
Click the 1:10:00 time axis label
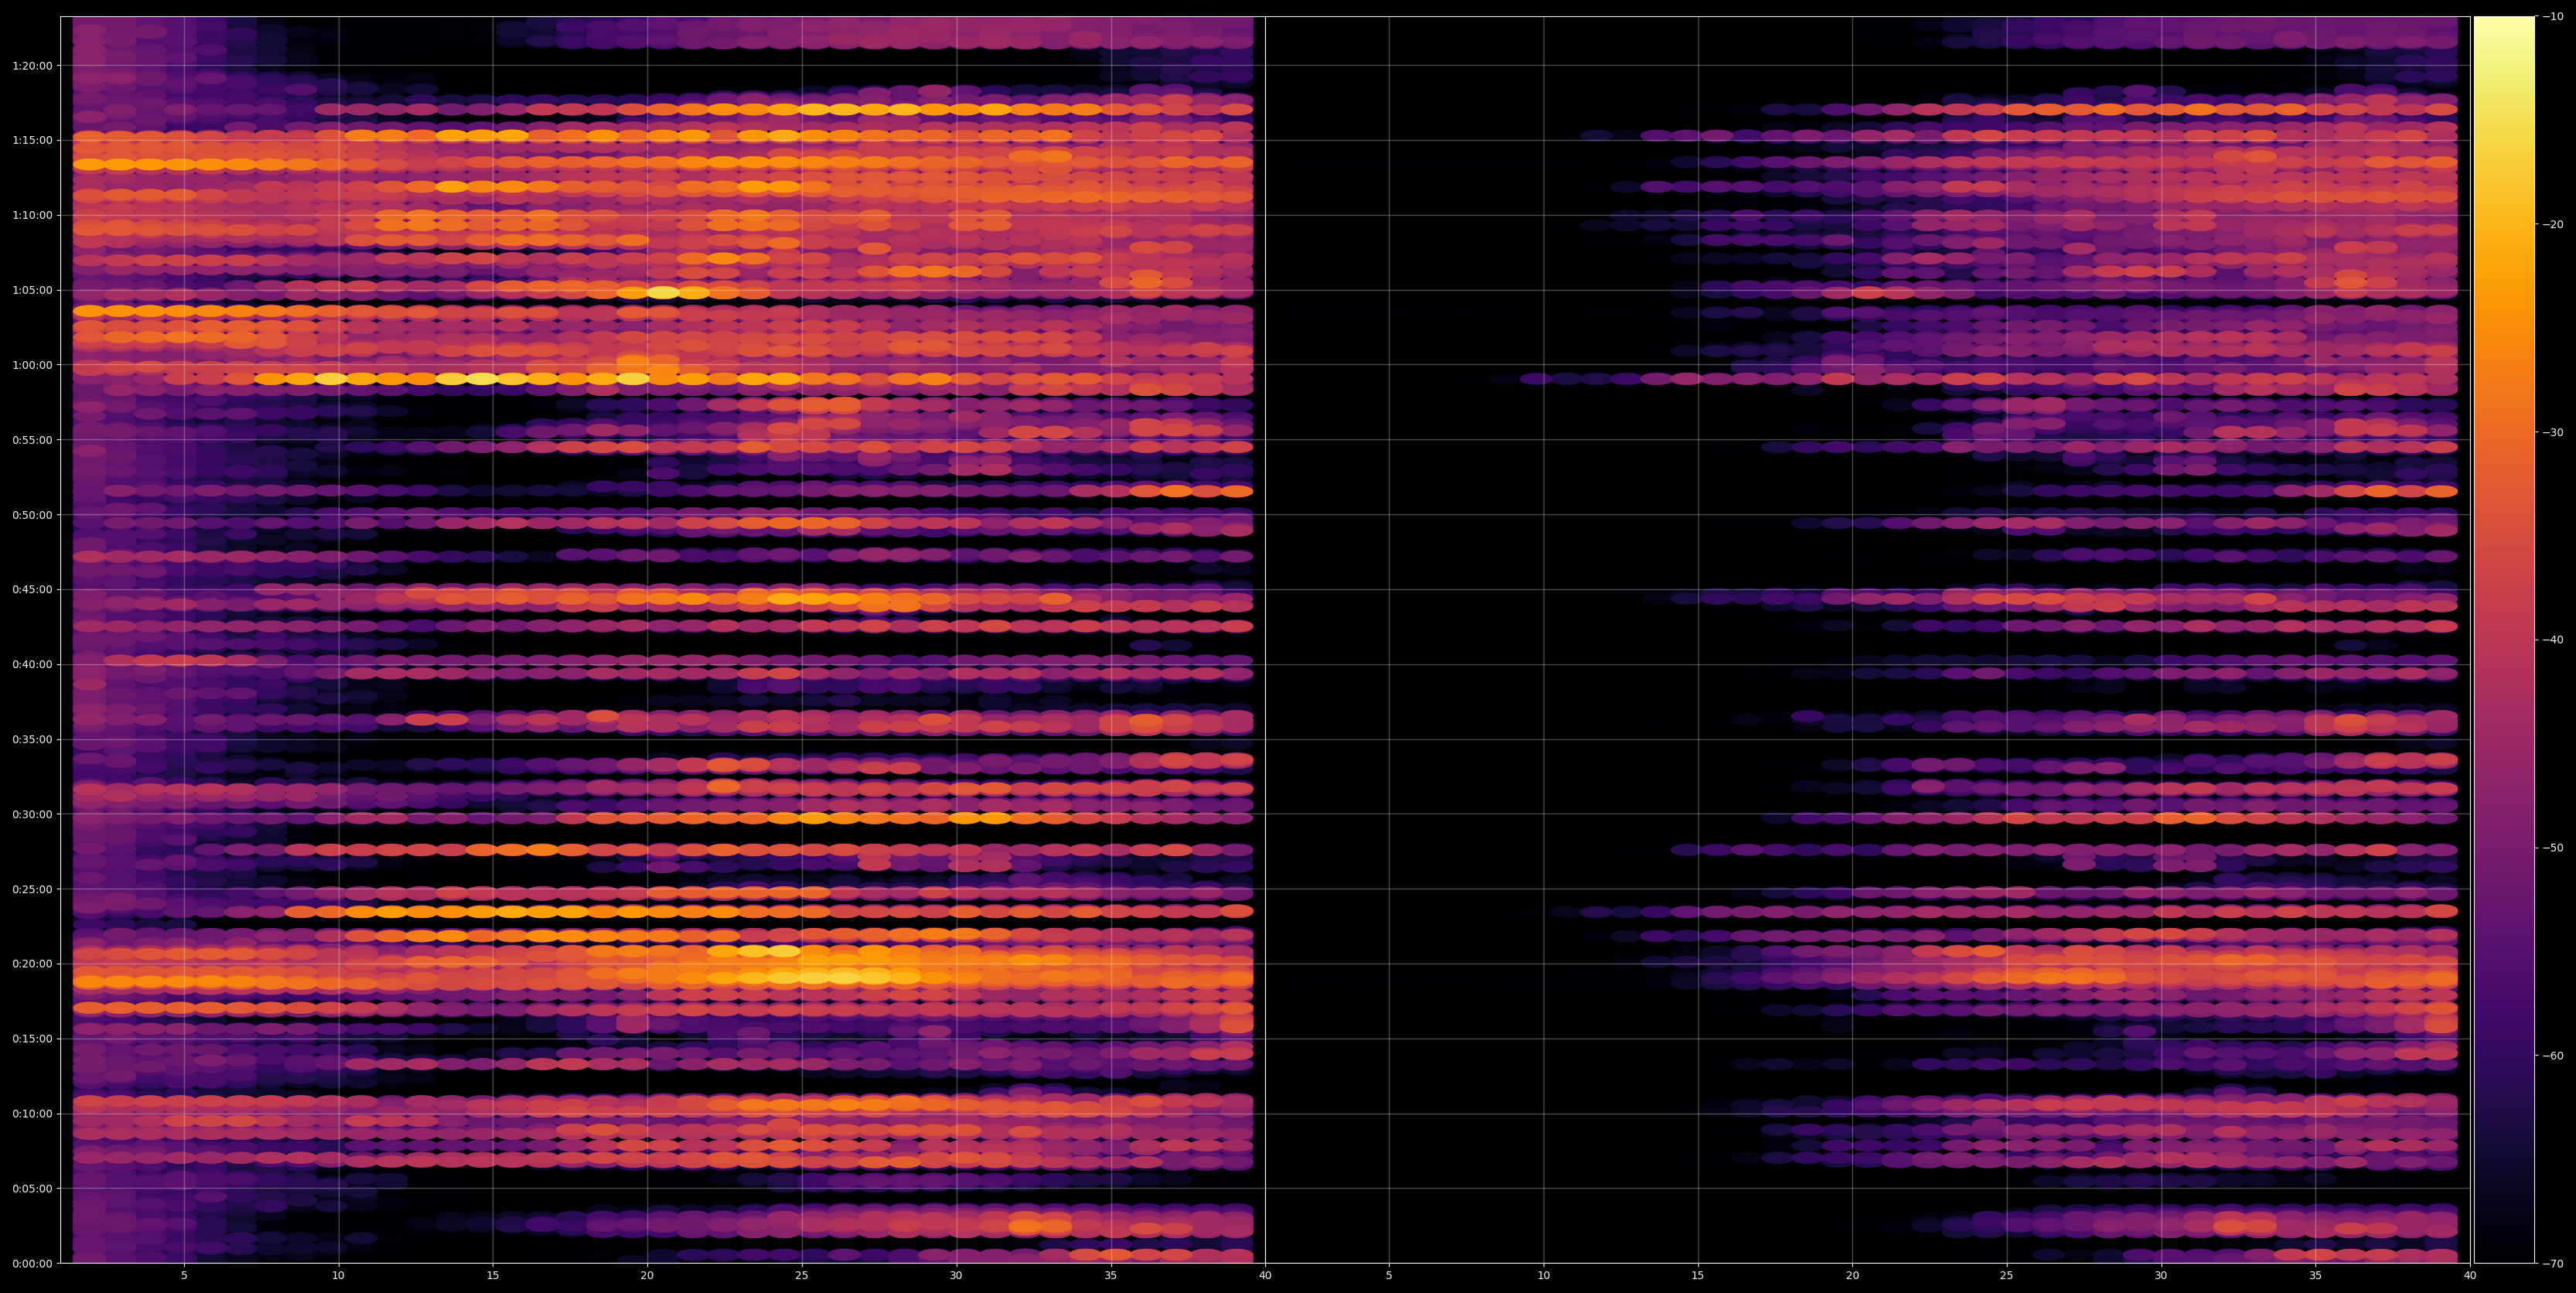point(32,215)
